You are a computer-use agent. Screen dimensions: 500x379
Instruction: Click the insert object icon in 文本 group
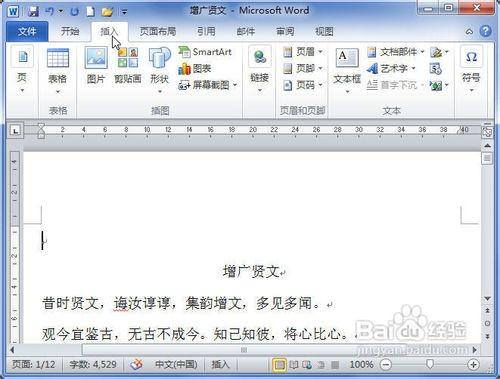[x=439, y=86]
